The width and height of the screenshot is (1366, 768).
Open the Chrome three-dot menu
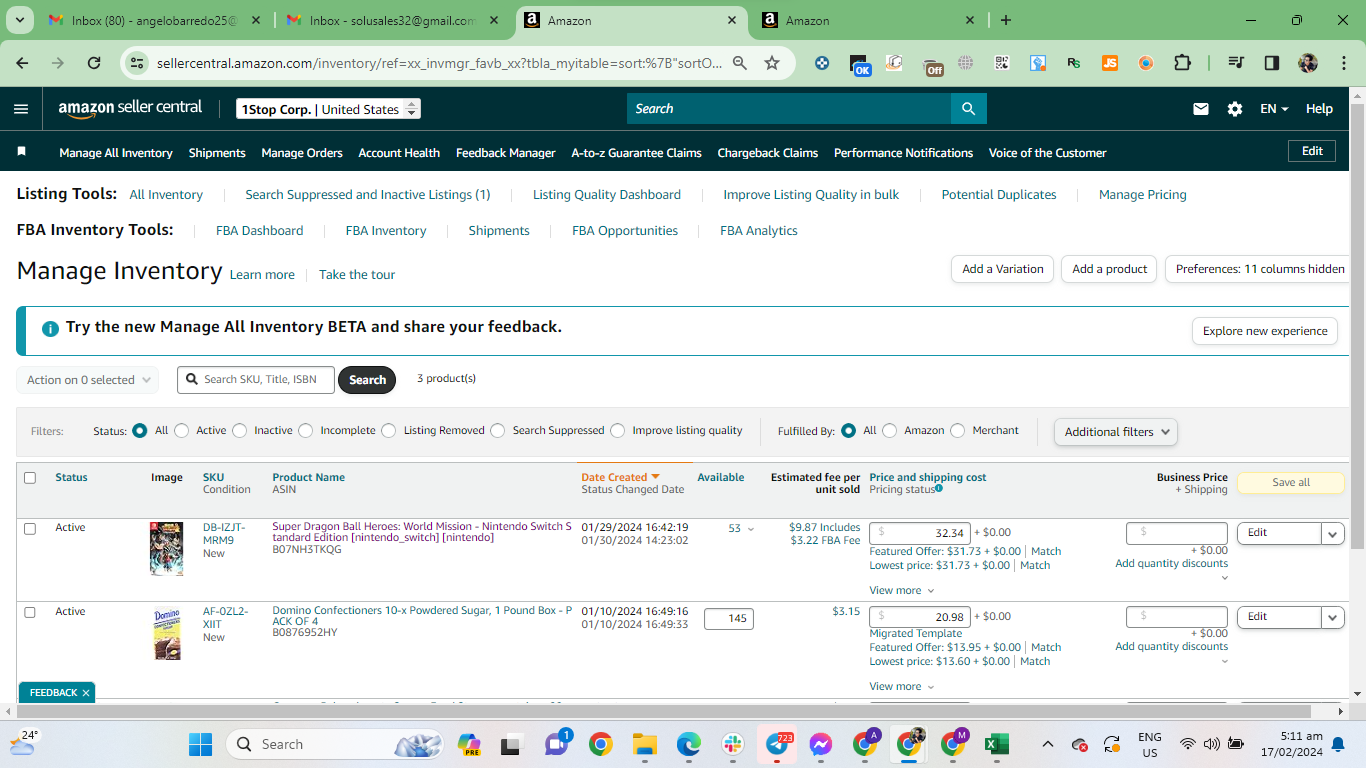[x=1344, y=63]
